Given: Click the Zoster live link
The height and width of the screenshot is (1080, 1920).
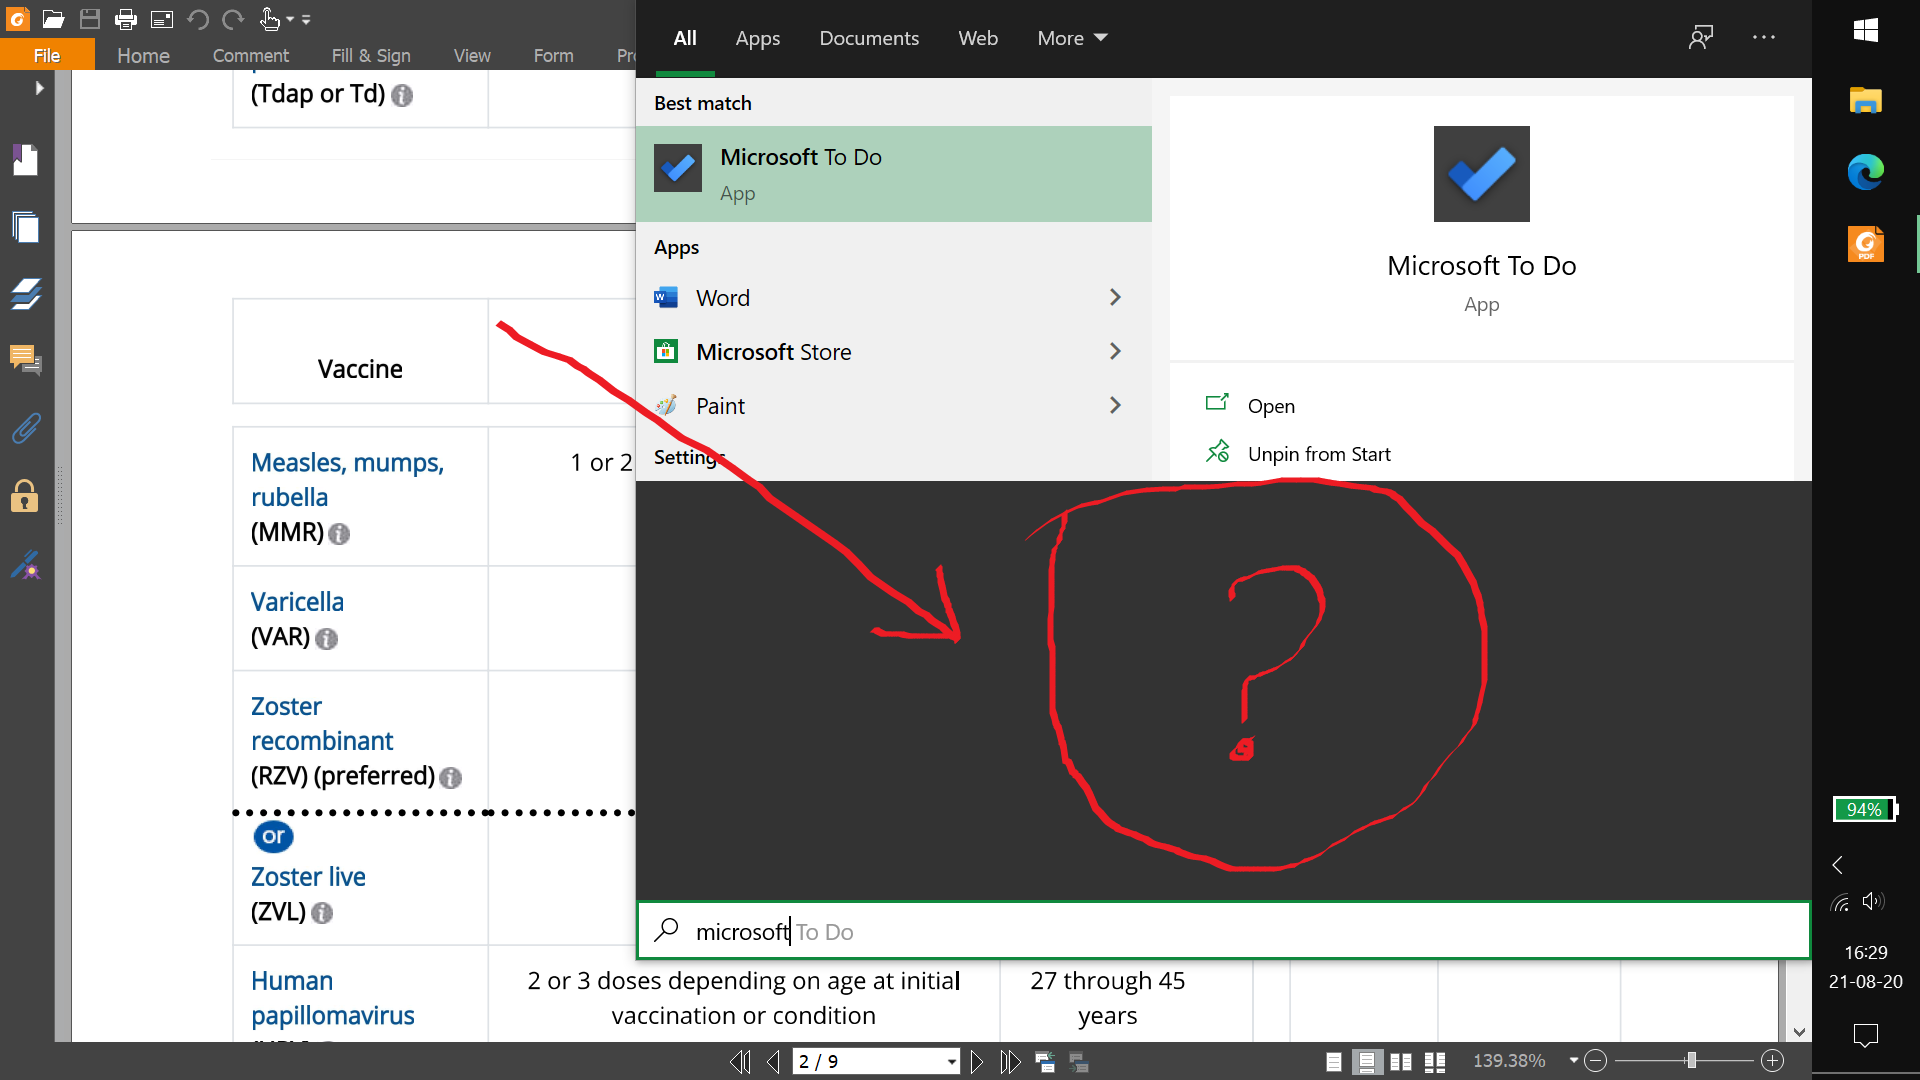Looking at the screenshot, I should pyautogui.click(x=308, y=877).
